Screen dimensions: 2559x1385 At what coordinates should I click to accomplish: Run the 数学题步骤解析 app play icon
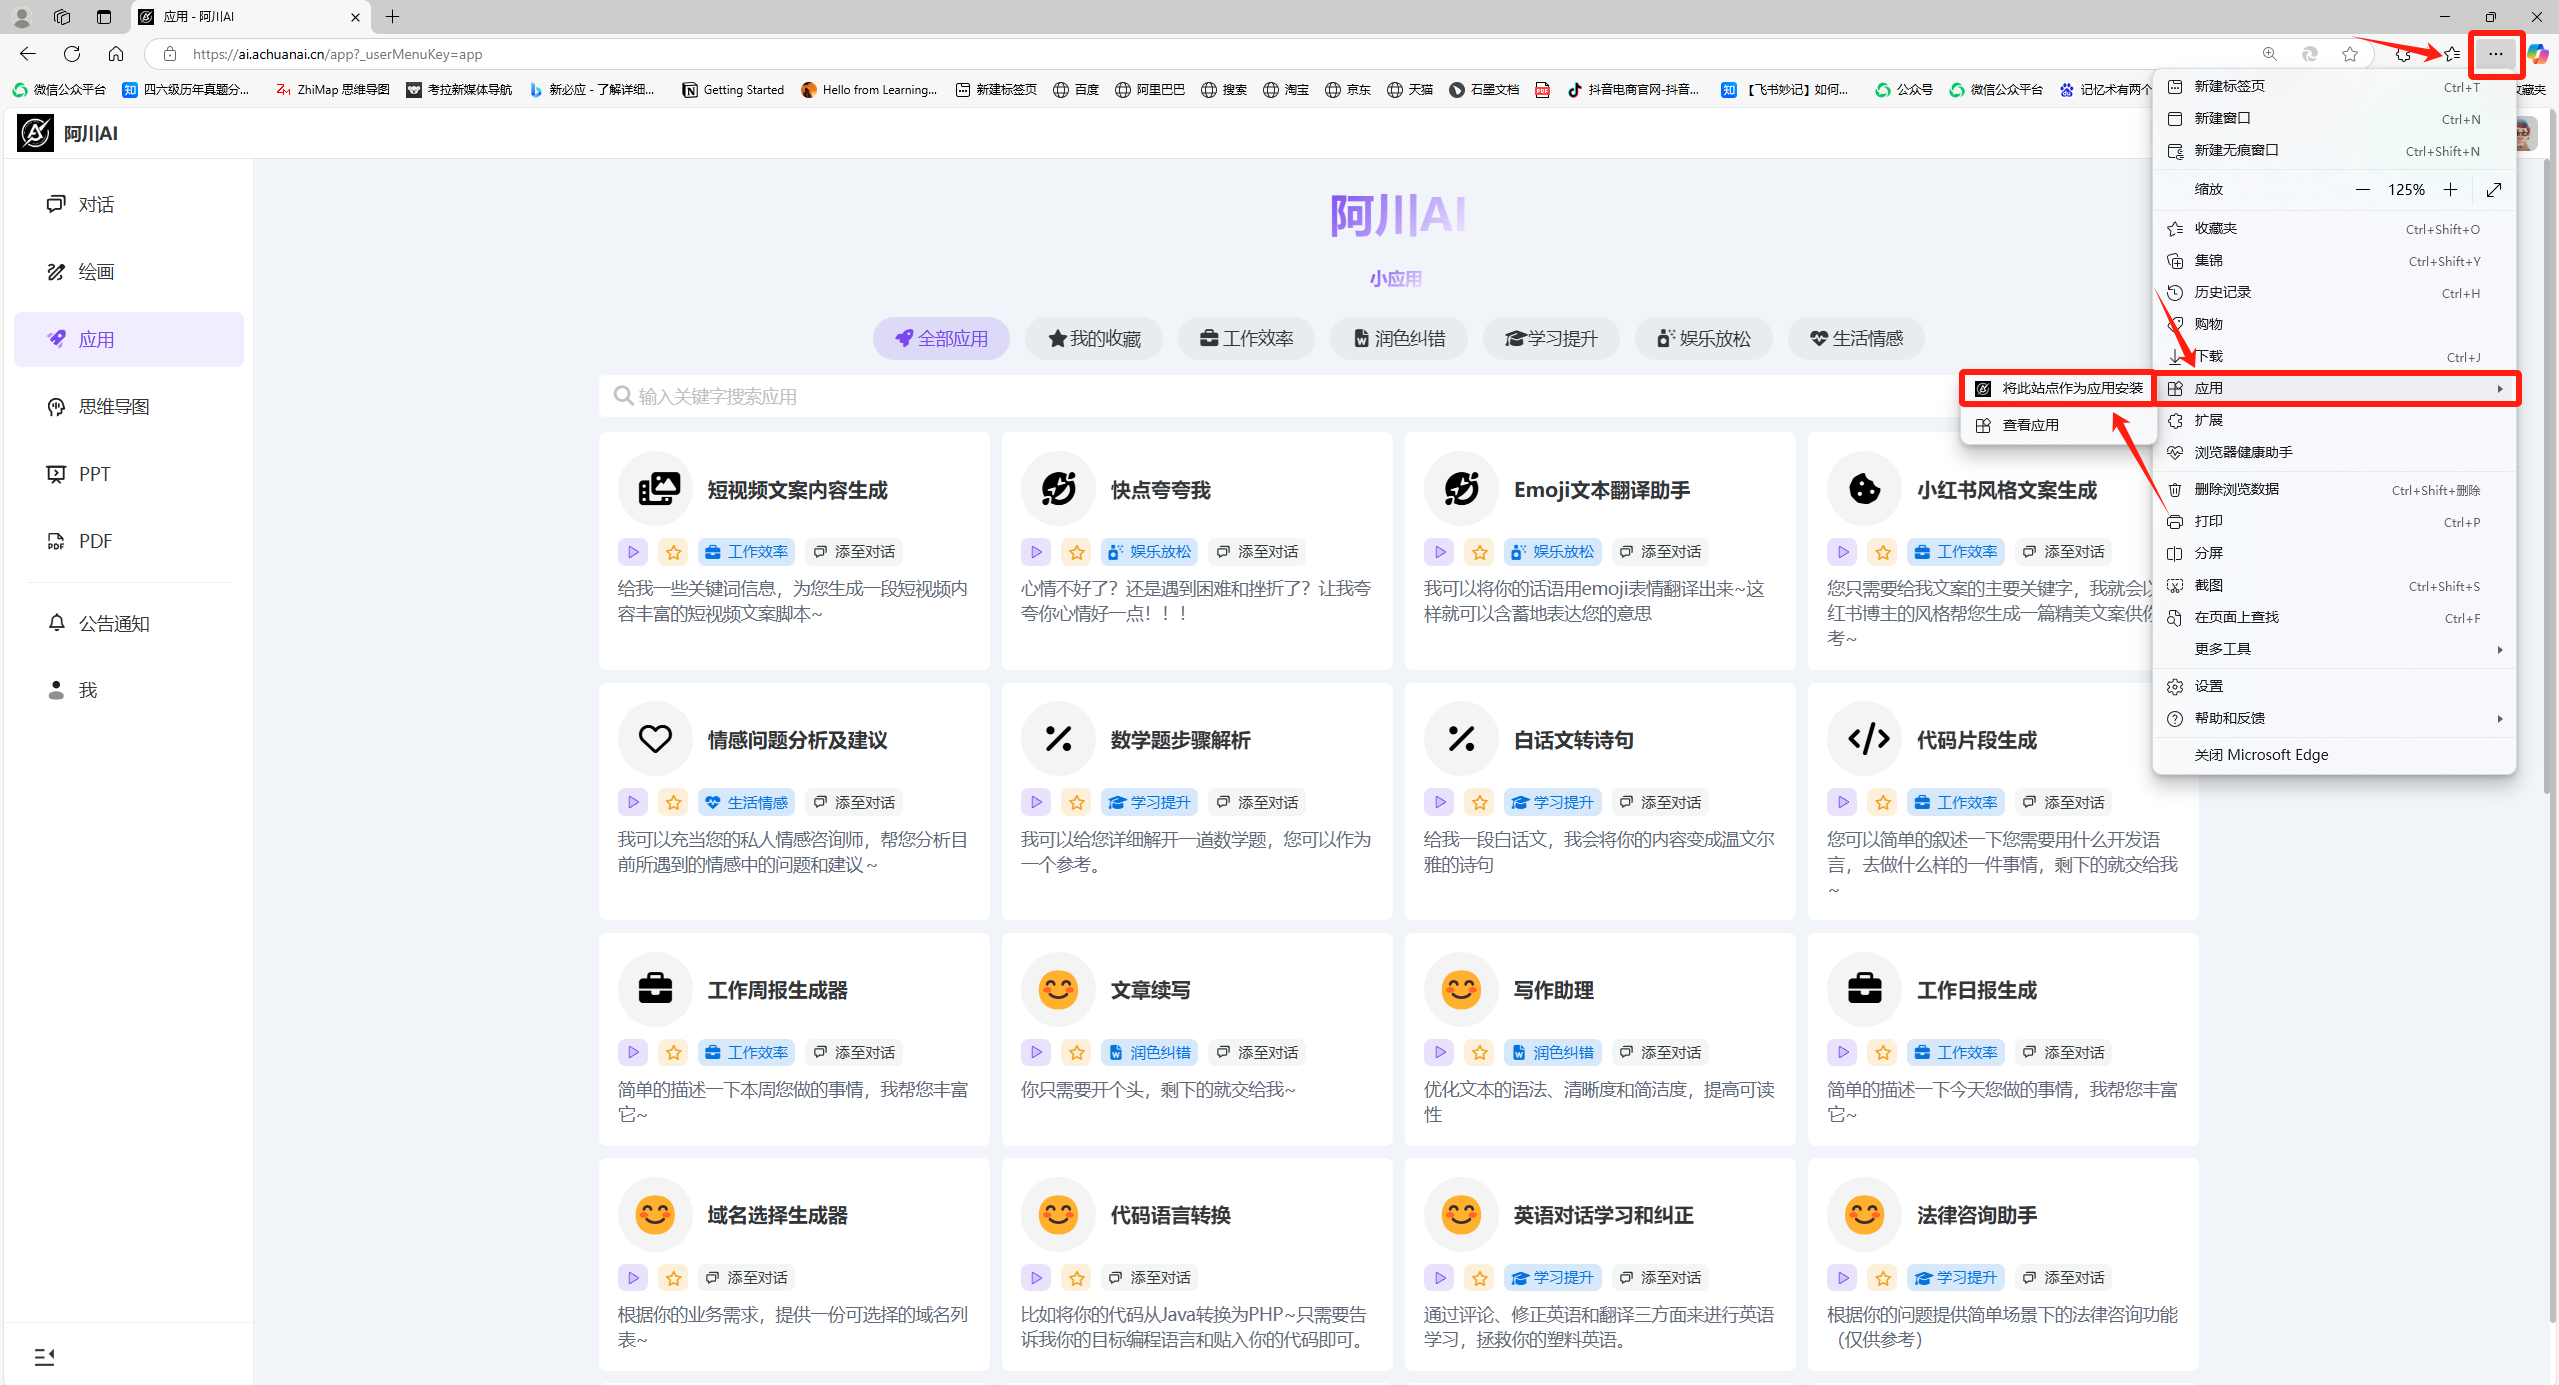(1036, 802)
